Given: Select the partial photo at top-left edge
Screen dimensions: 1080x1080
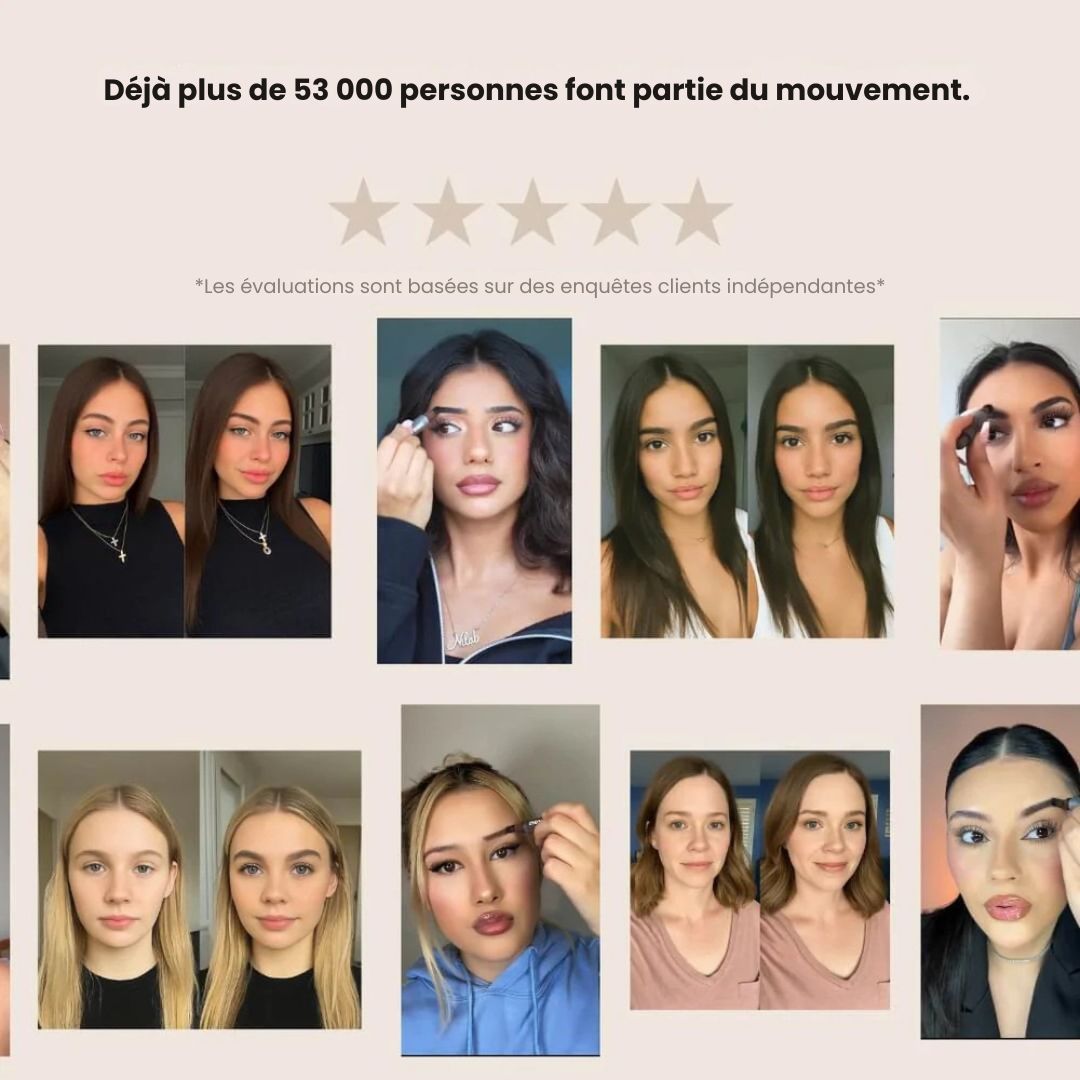Looking at the screenshot, I should click(4, 511).
